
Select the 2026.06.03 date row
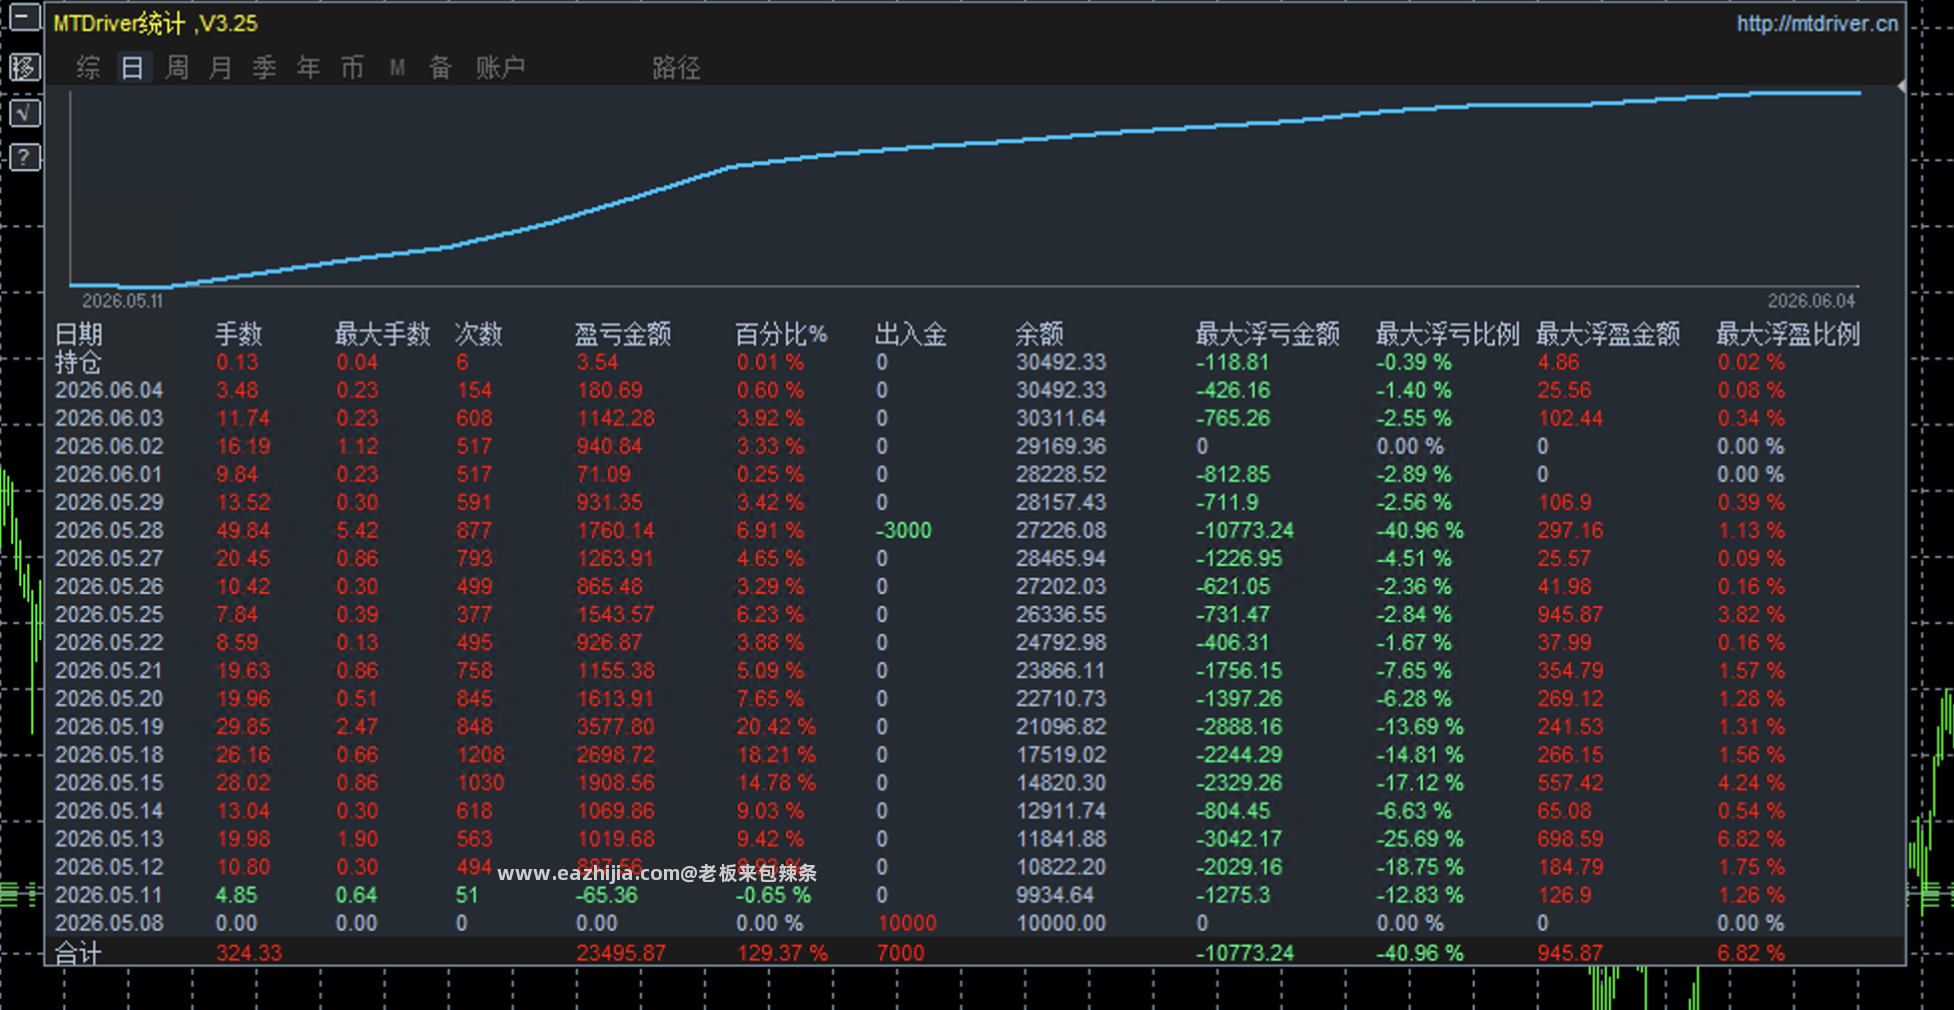[109, 418]
